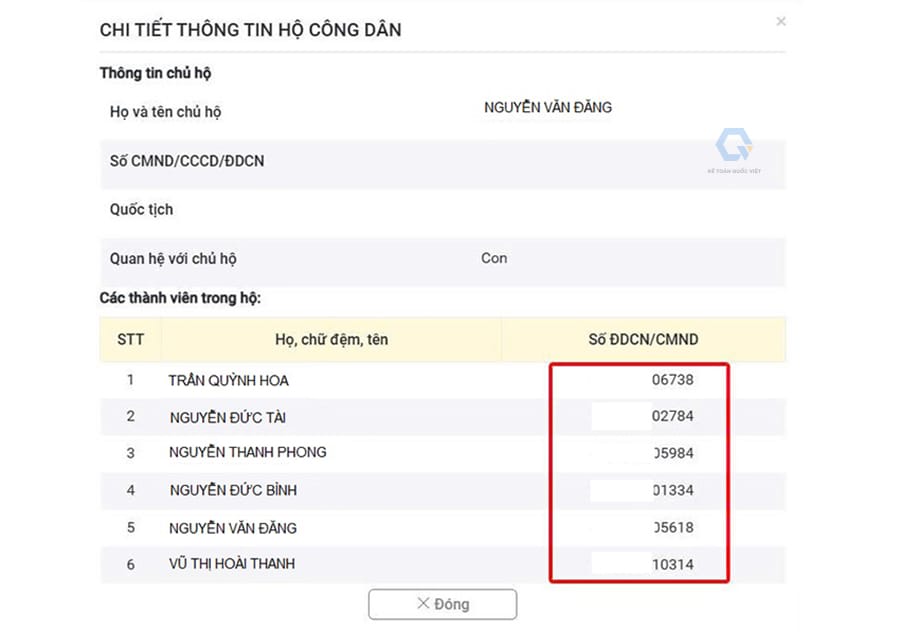Select the TRẦN QUỲNH HOA row
Image resolution: width=900 pixels, height=632 pixels.
coord(229,380)
